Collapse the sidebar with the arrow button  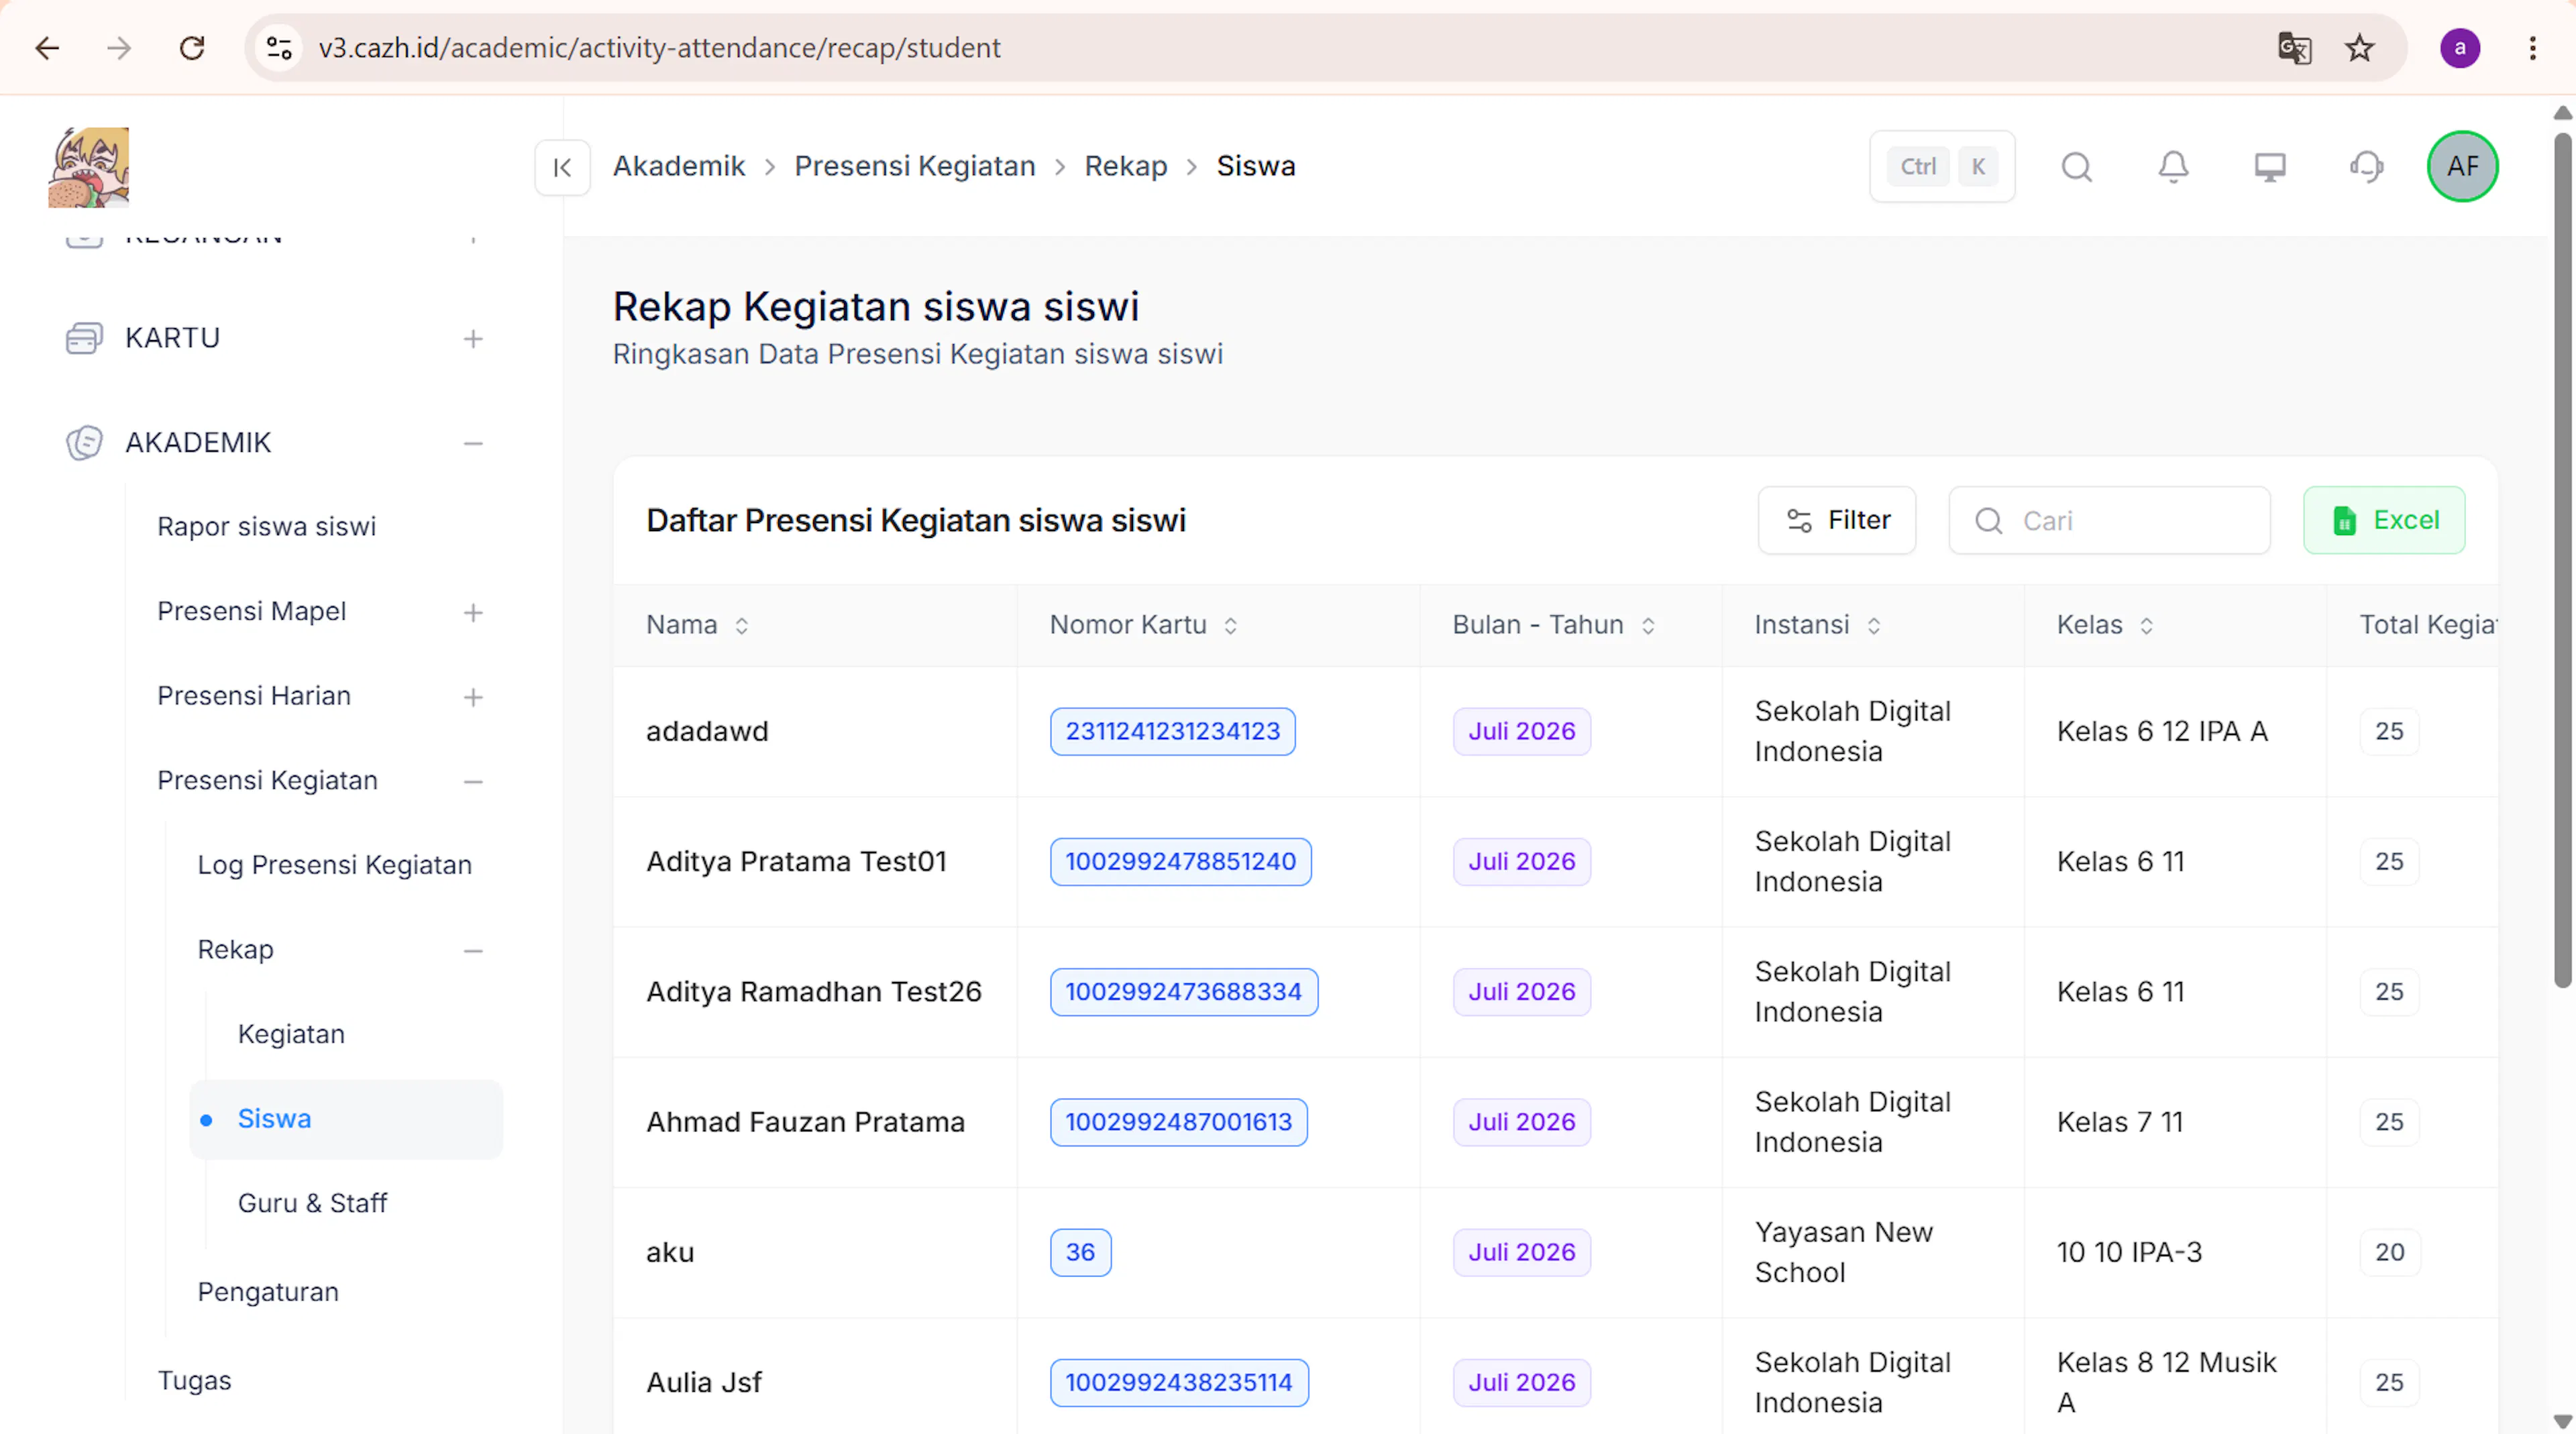point(562,167)
